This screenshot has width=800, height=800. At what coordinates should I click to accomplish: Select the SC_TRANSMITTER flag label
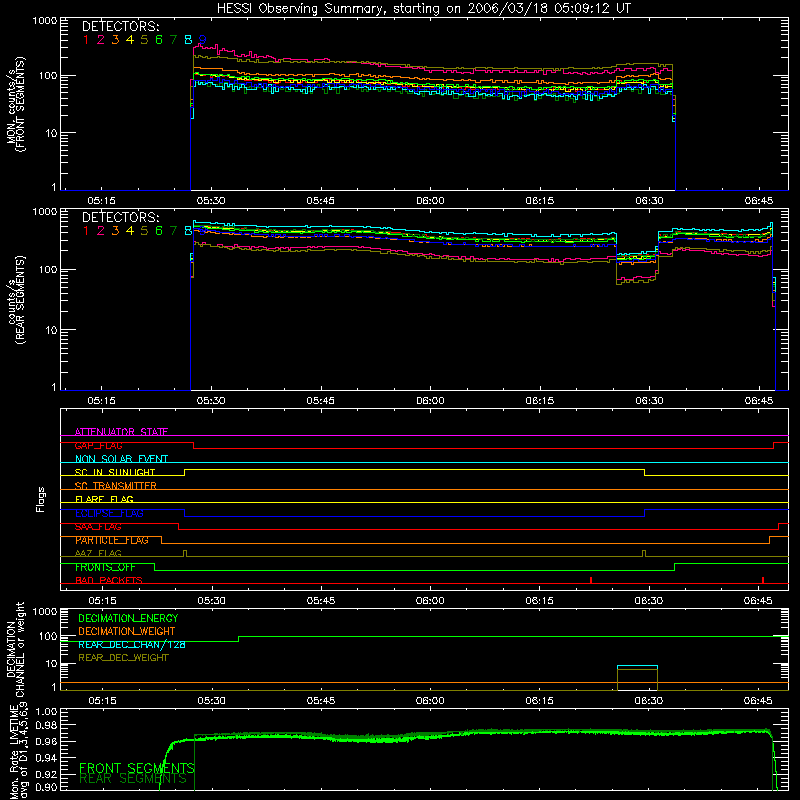click(115, 486)
